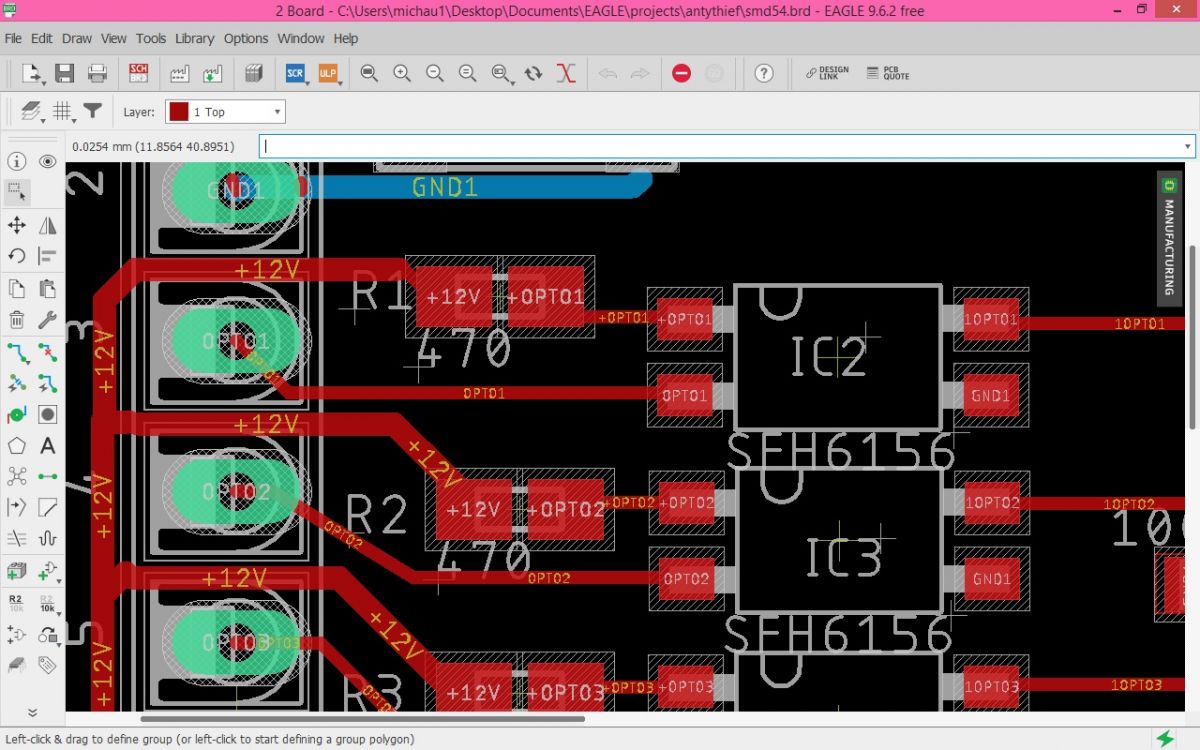Viewport: 1200px width, 750px height.
Task: Open the View menu
Action: point(114,39)
